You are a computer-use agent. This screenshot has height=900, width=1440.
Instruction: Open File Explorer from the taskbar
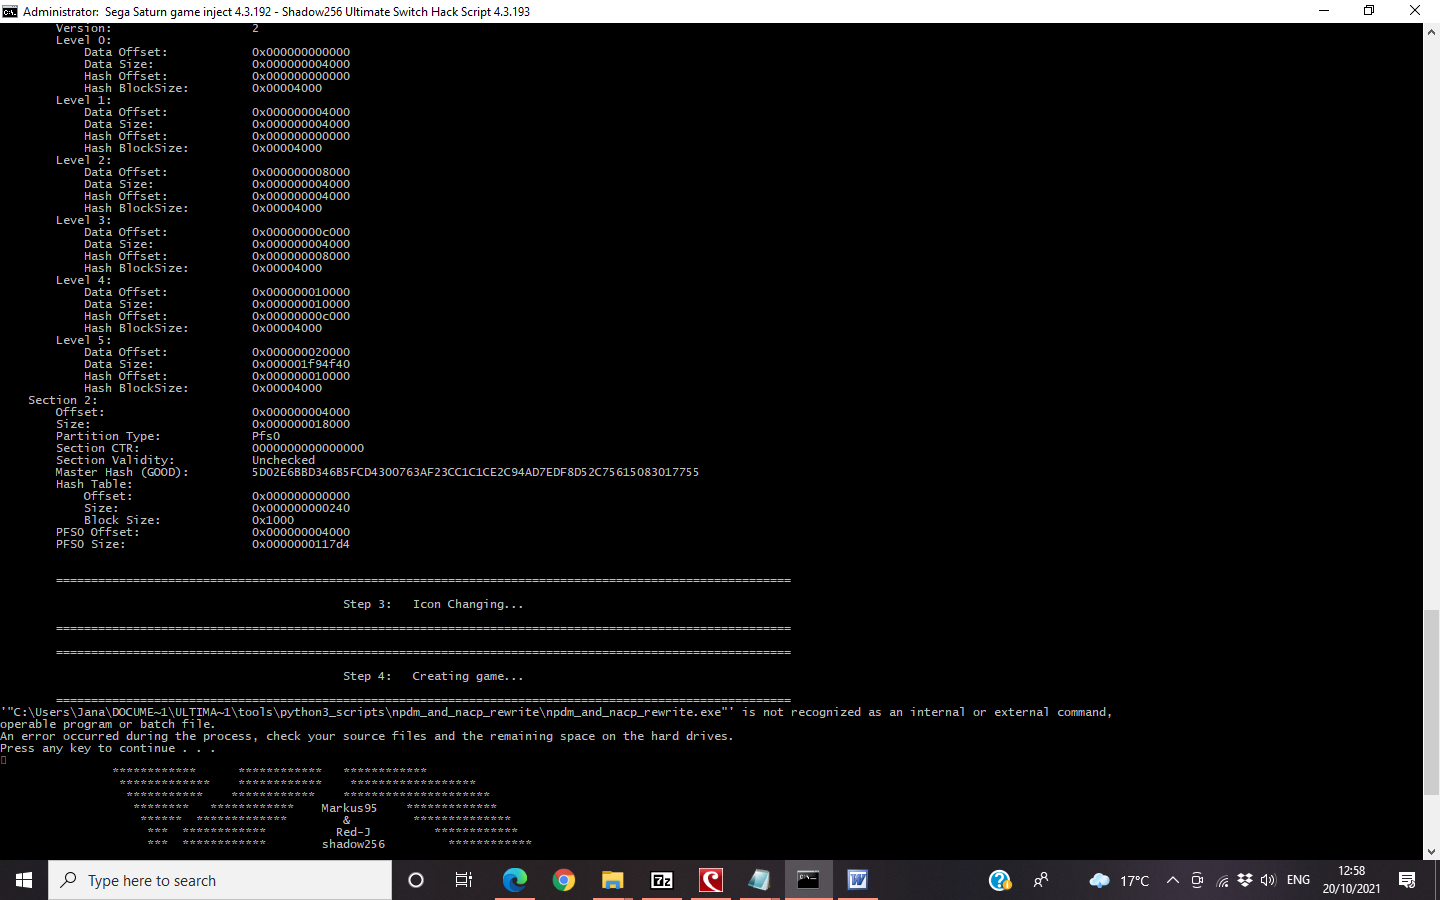(x=612, y=880)
